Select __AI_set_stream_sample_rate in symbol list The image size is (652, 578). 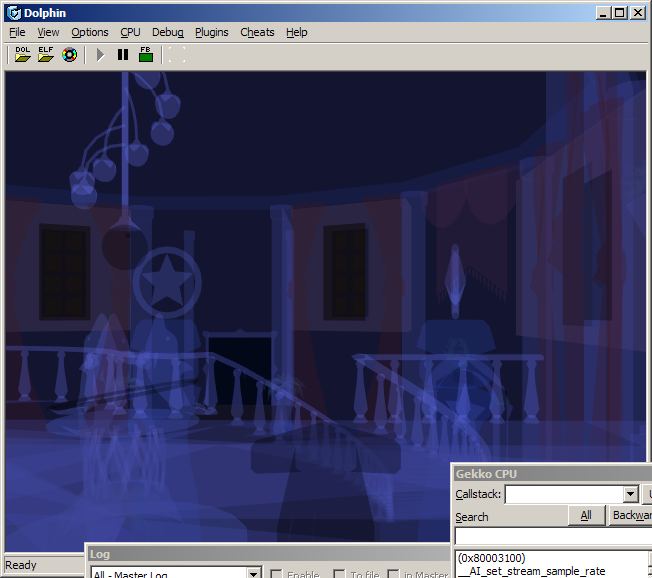click(x=531, y=571)
